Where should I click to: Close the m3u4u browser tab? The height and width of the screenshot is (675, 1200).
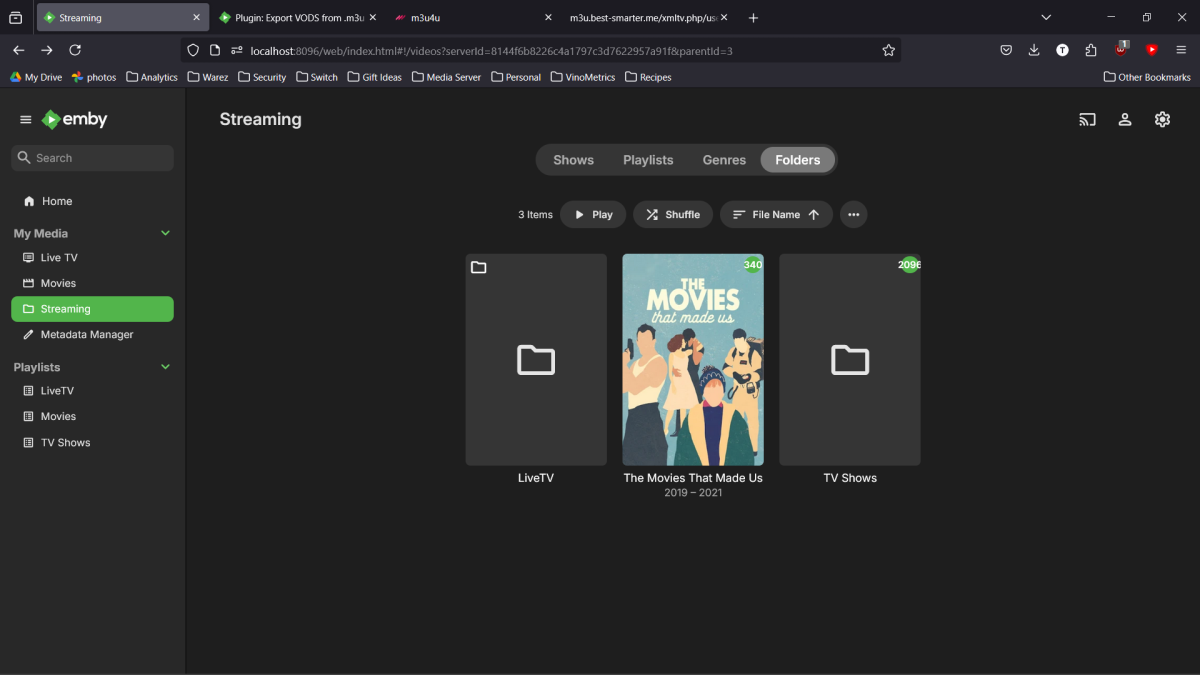(x=548, y=18)
